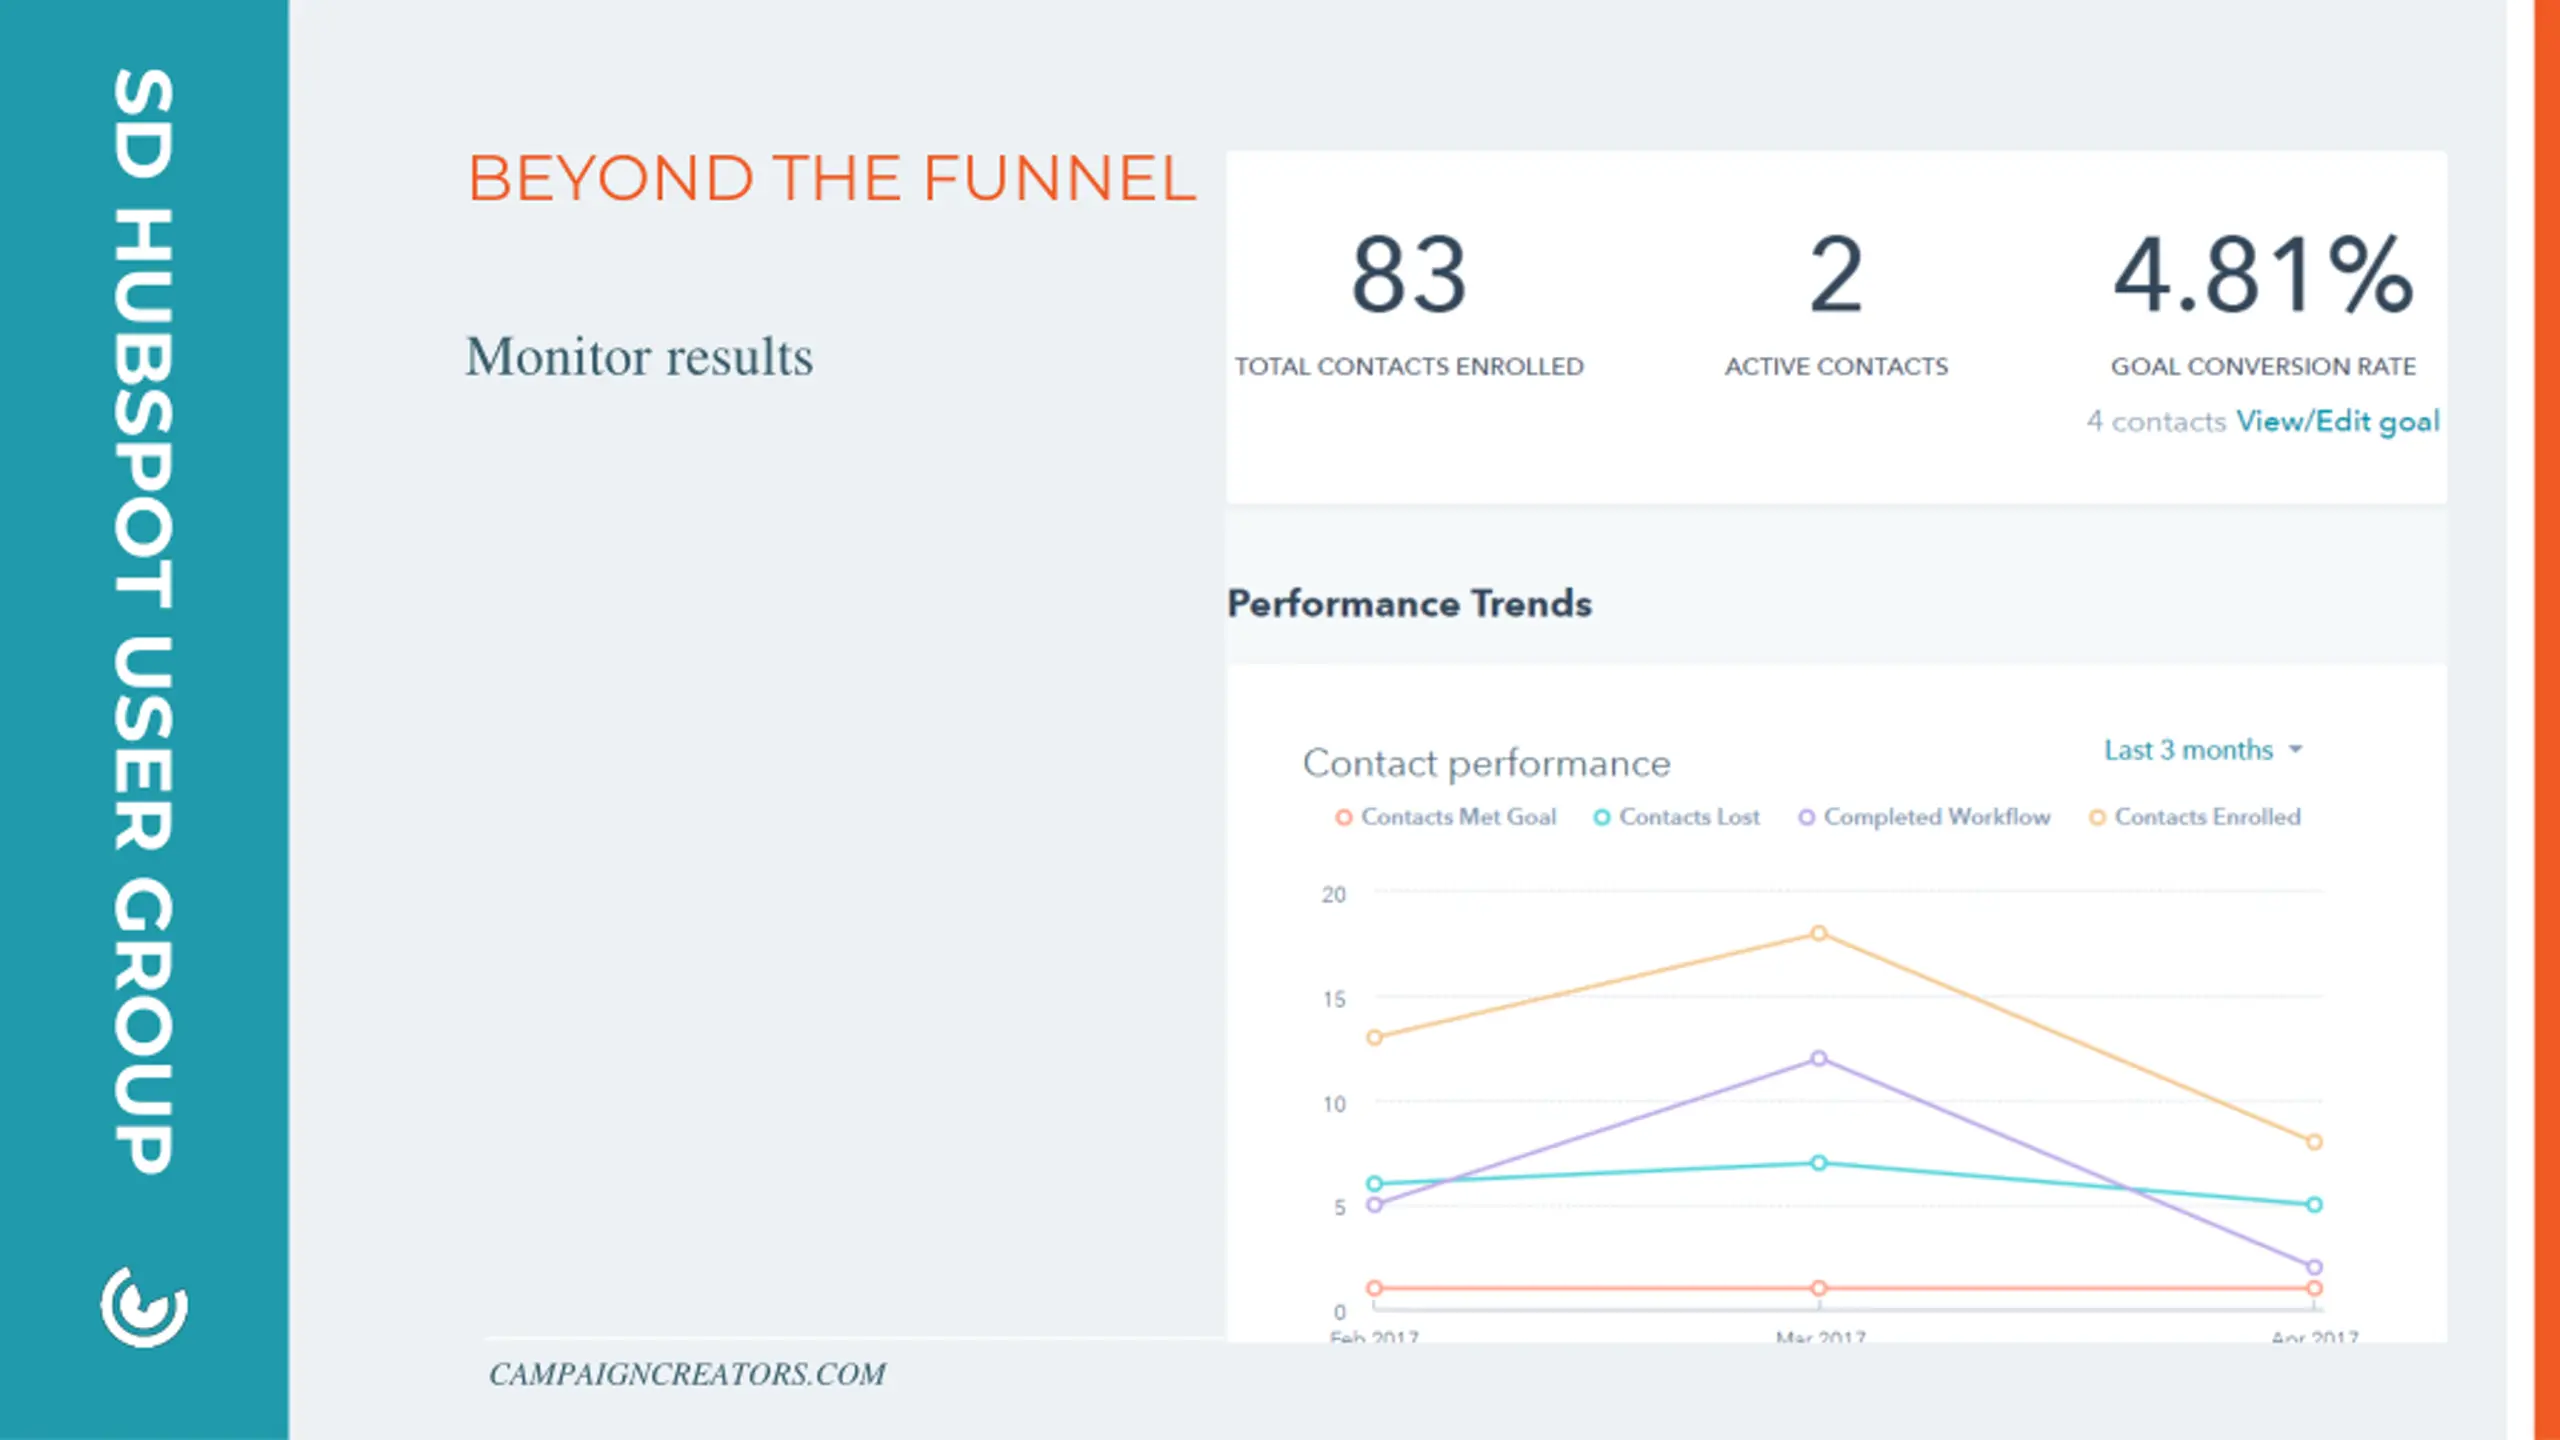2560x1440 pixels.
Task: Select Contacts Enrolled point at Apr 2017
Action: pos(2314,1142)
